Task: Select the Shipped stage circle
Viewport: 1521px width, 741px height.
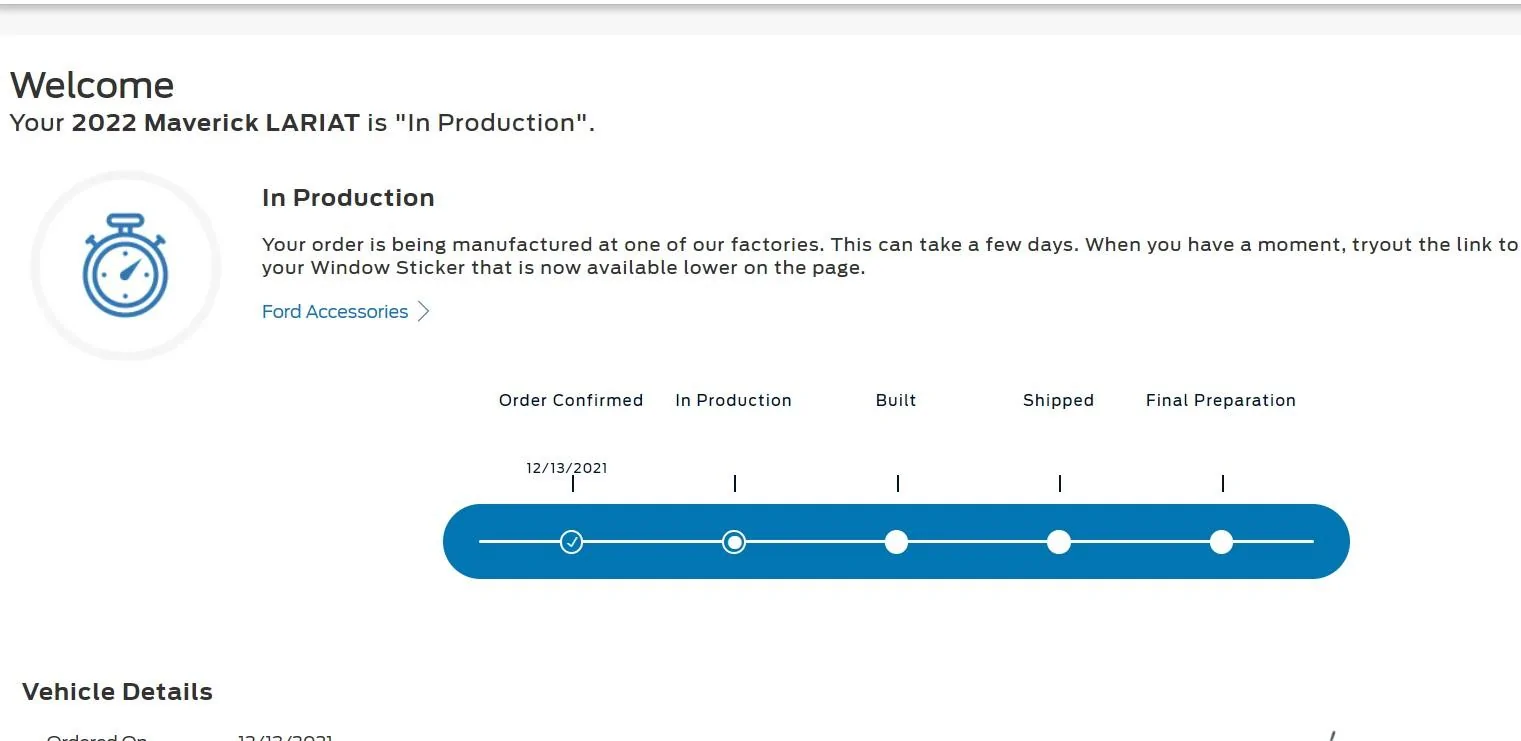Action: click(x=1059, y=542)
